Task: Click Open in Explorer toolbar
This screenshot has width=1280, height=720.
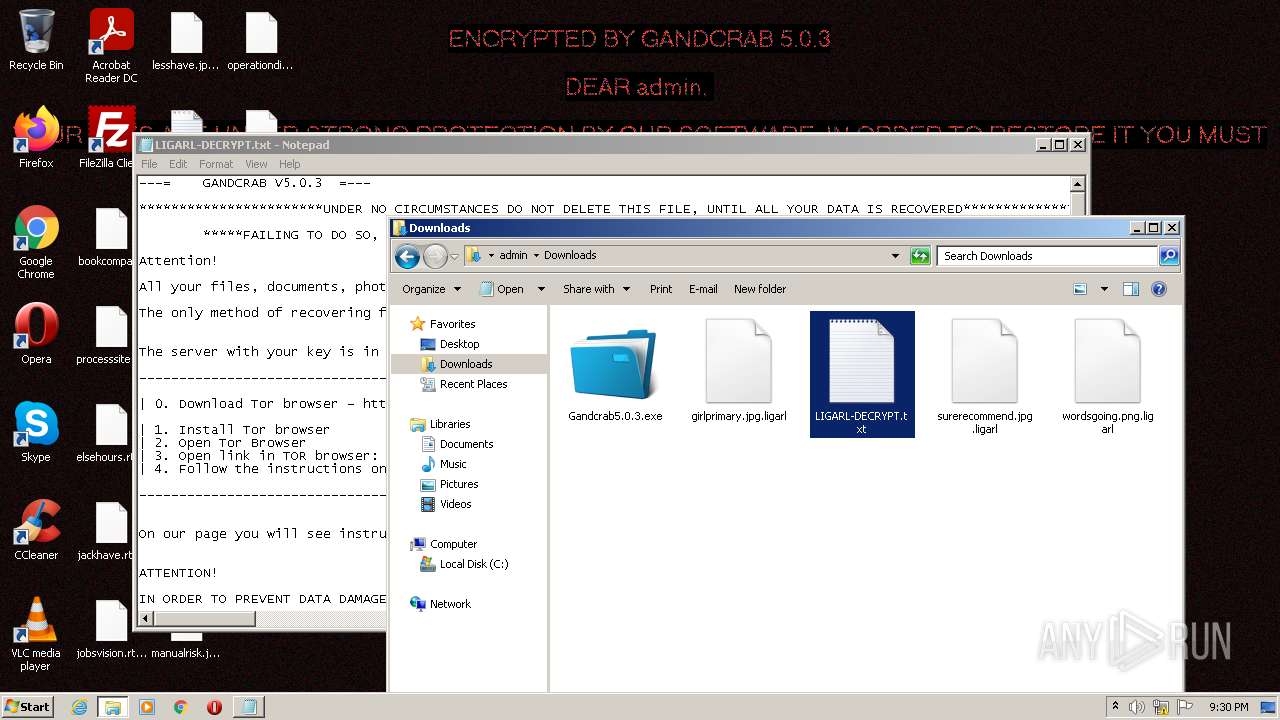Action: click(x=501, y=289)
